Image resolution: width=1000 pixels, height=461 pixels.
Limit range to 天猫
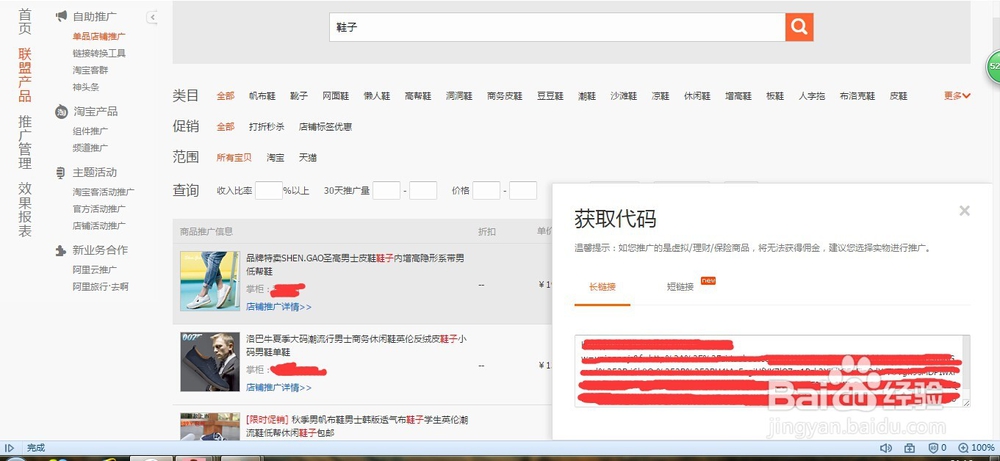coord(308,157)
